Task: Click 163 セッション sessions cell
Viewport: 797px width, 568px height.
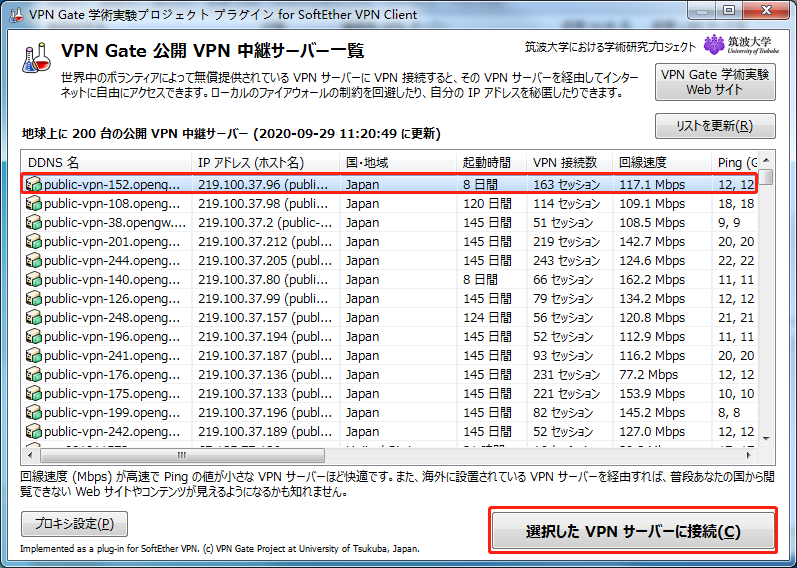Action: 567,184
